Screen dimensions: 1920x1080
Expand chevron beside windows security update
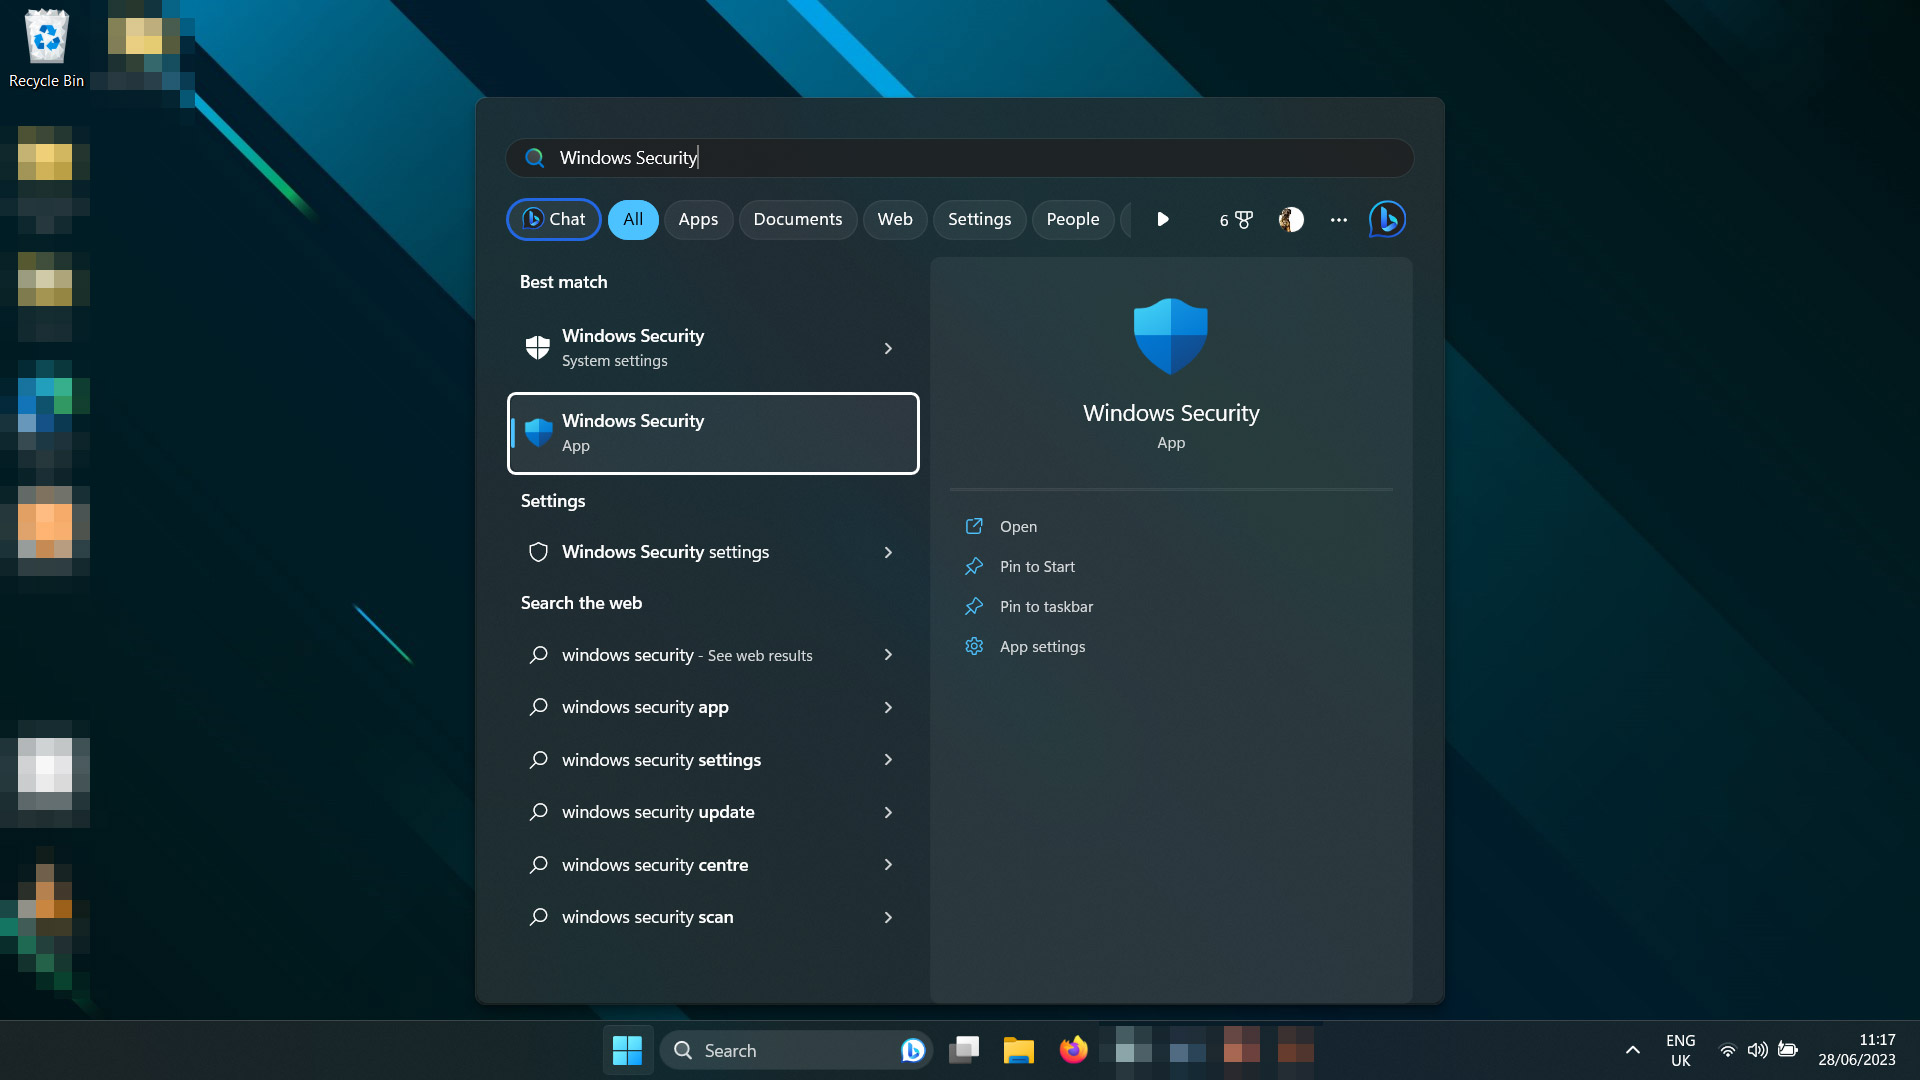[x=888, y=812]
